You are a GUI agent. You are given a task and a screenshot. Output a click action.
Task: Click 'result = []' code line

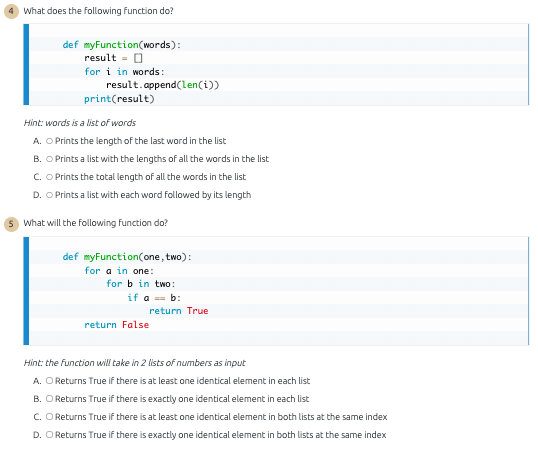(113, 58)
